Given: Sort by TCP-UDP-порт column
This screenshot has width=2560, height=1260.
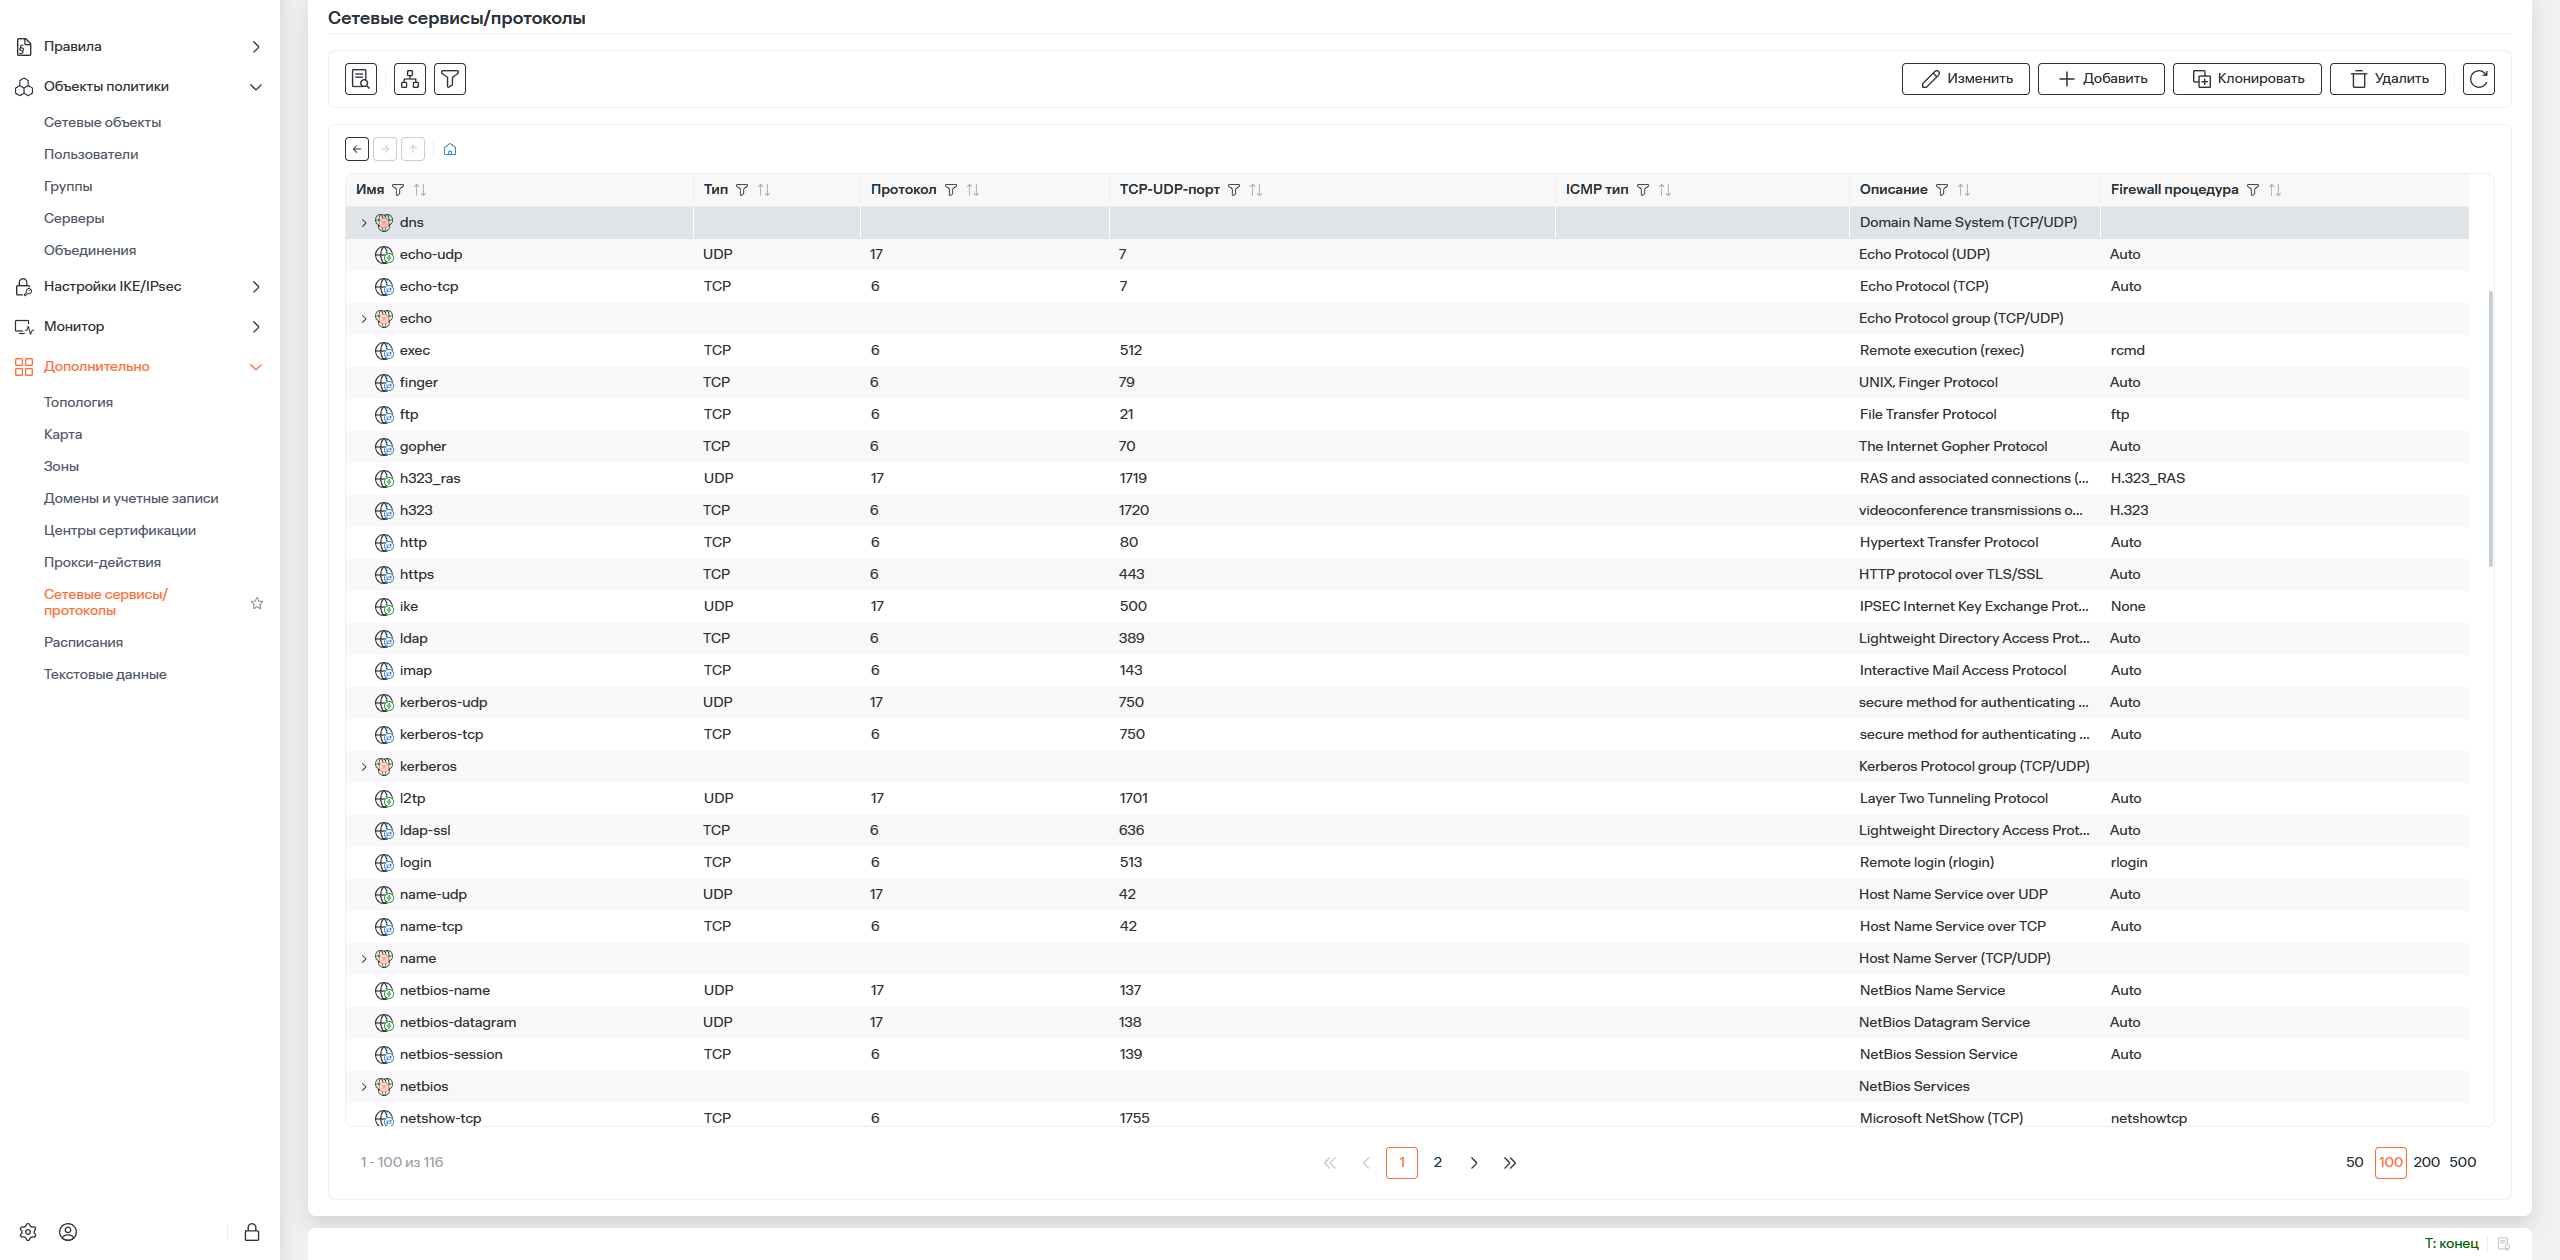Looking at the screenshot, I should coord(1256,190).
